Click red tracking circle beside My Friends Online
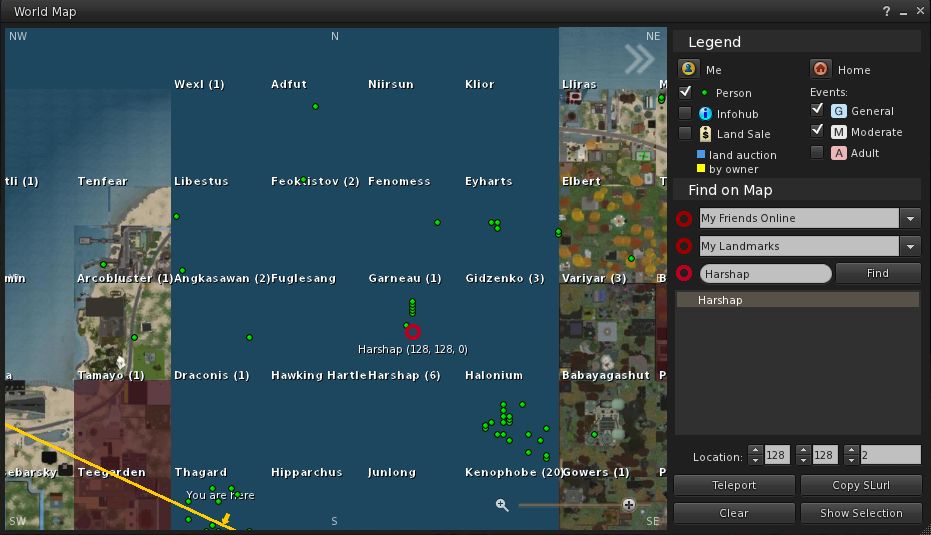 coord(684,218)
